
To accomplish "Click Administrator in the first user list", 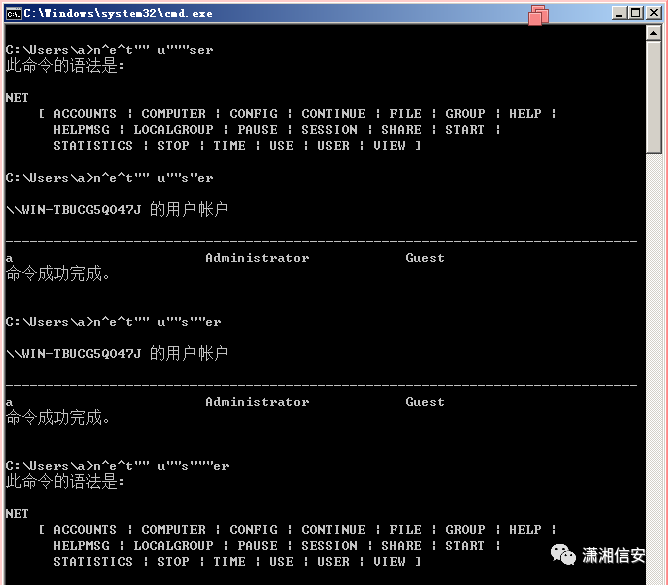I will (257, 258).
